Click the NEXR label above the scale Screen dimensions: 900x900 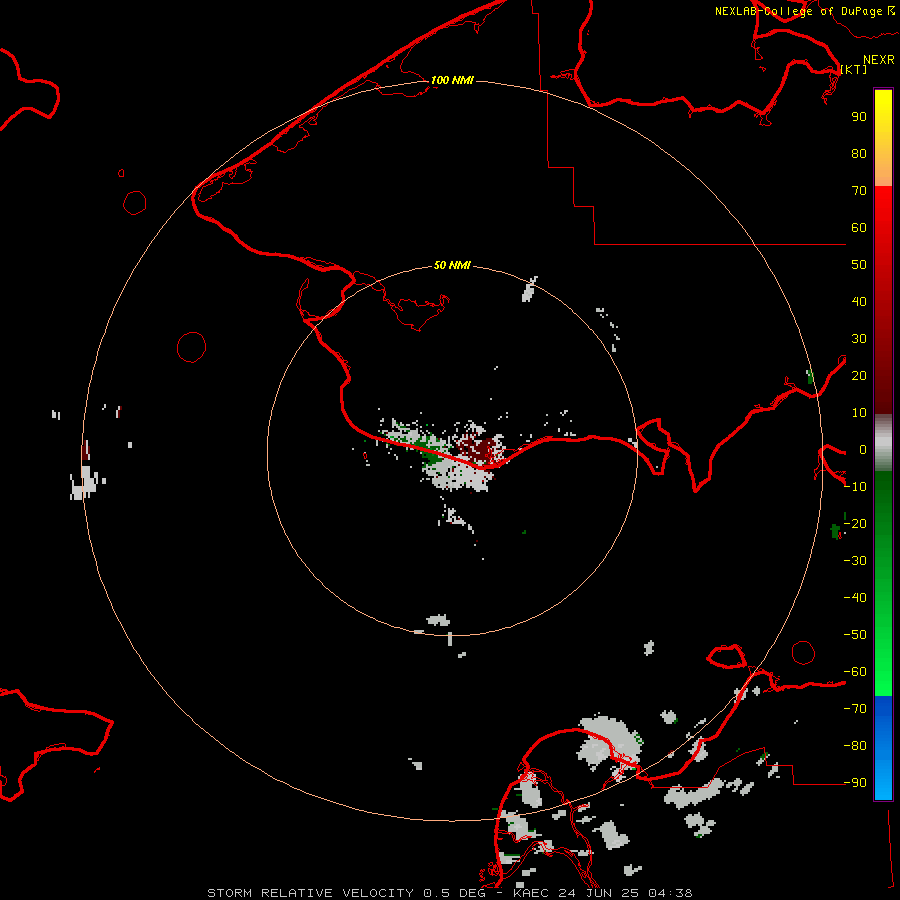pos(879,60)
